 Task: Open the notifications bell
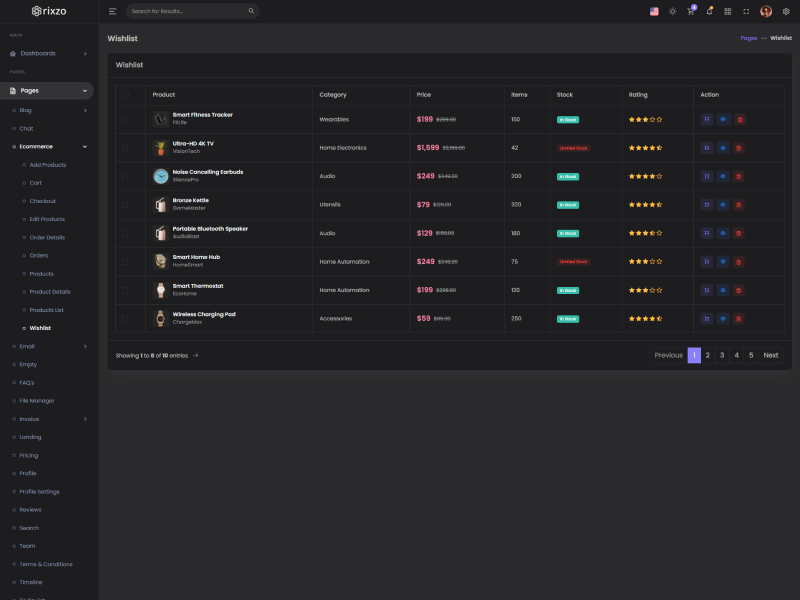click(x=709, y=11)
